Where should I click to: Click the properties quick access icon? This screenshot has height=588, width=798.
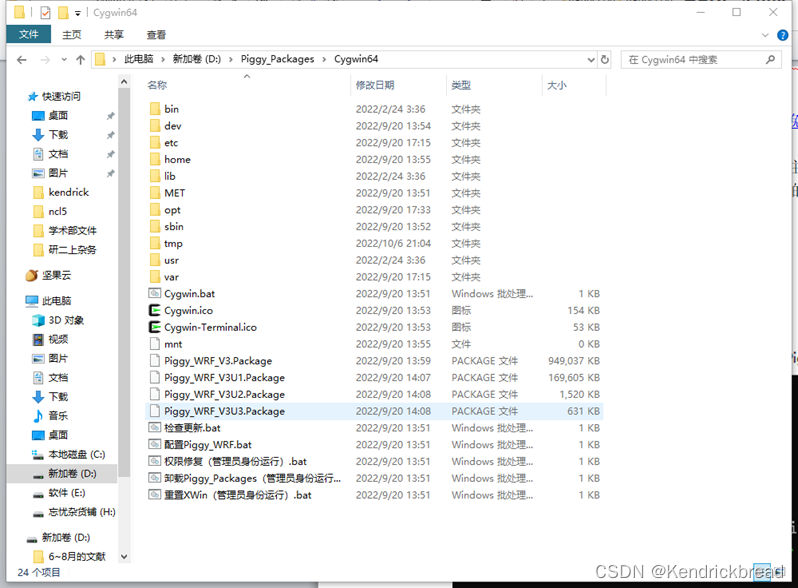pos(45,13)
